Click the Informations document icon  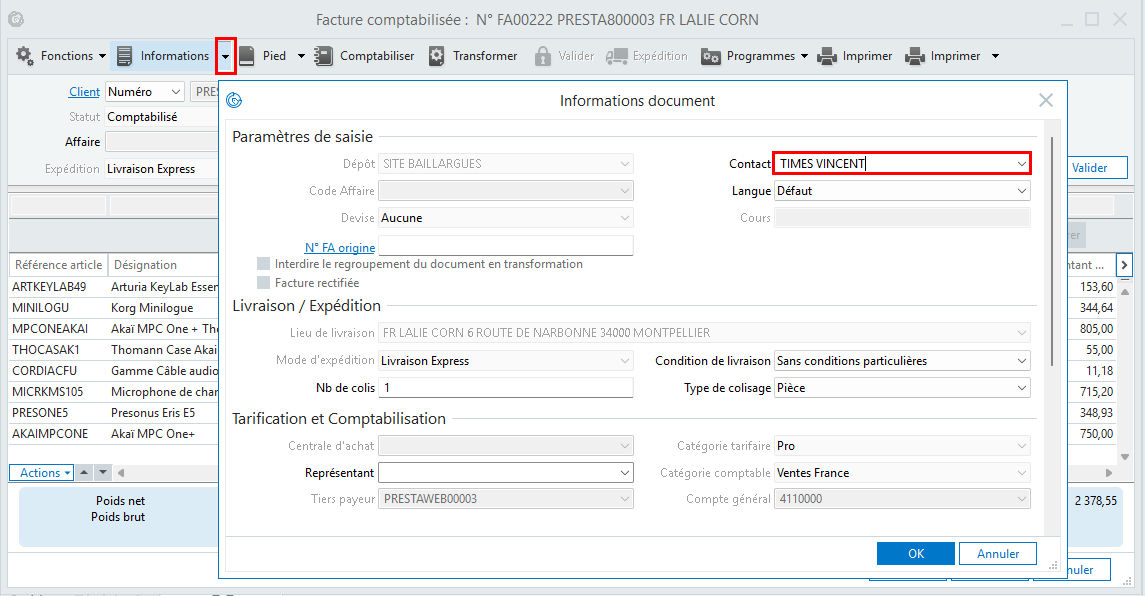point(125,56)
